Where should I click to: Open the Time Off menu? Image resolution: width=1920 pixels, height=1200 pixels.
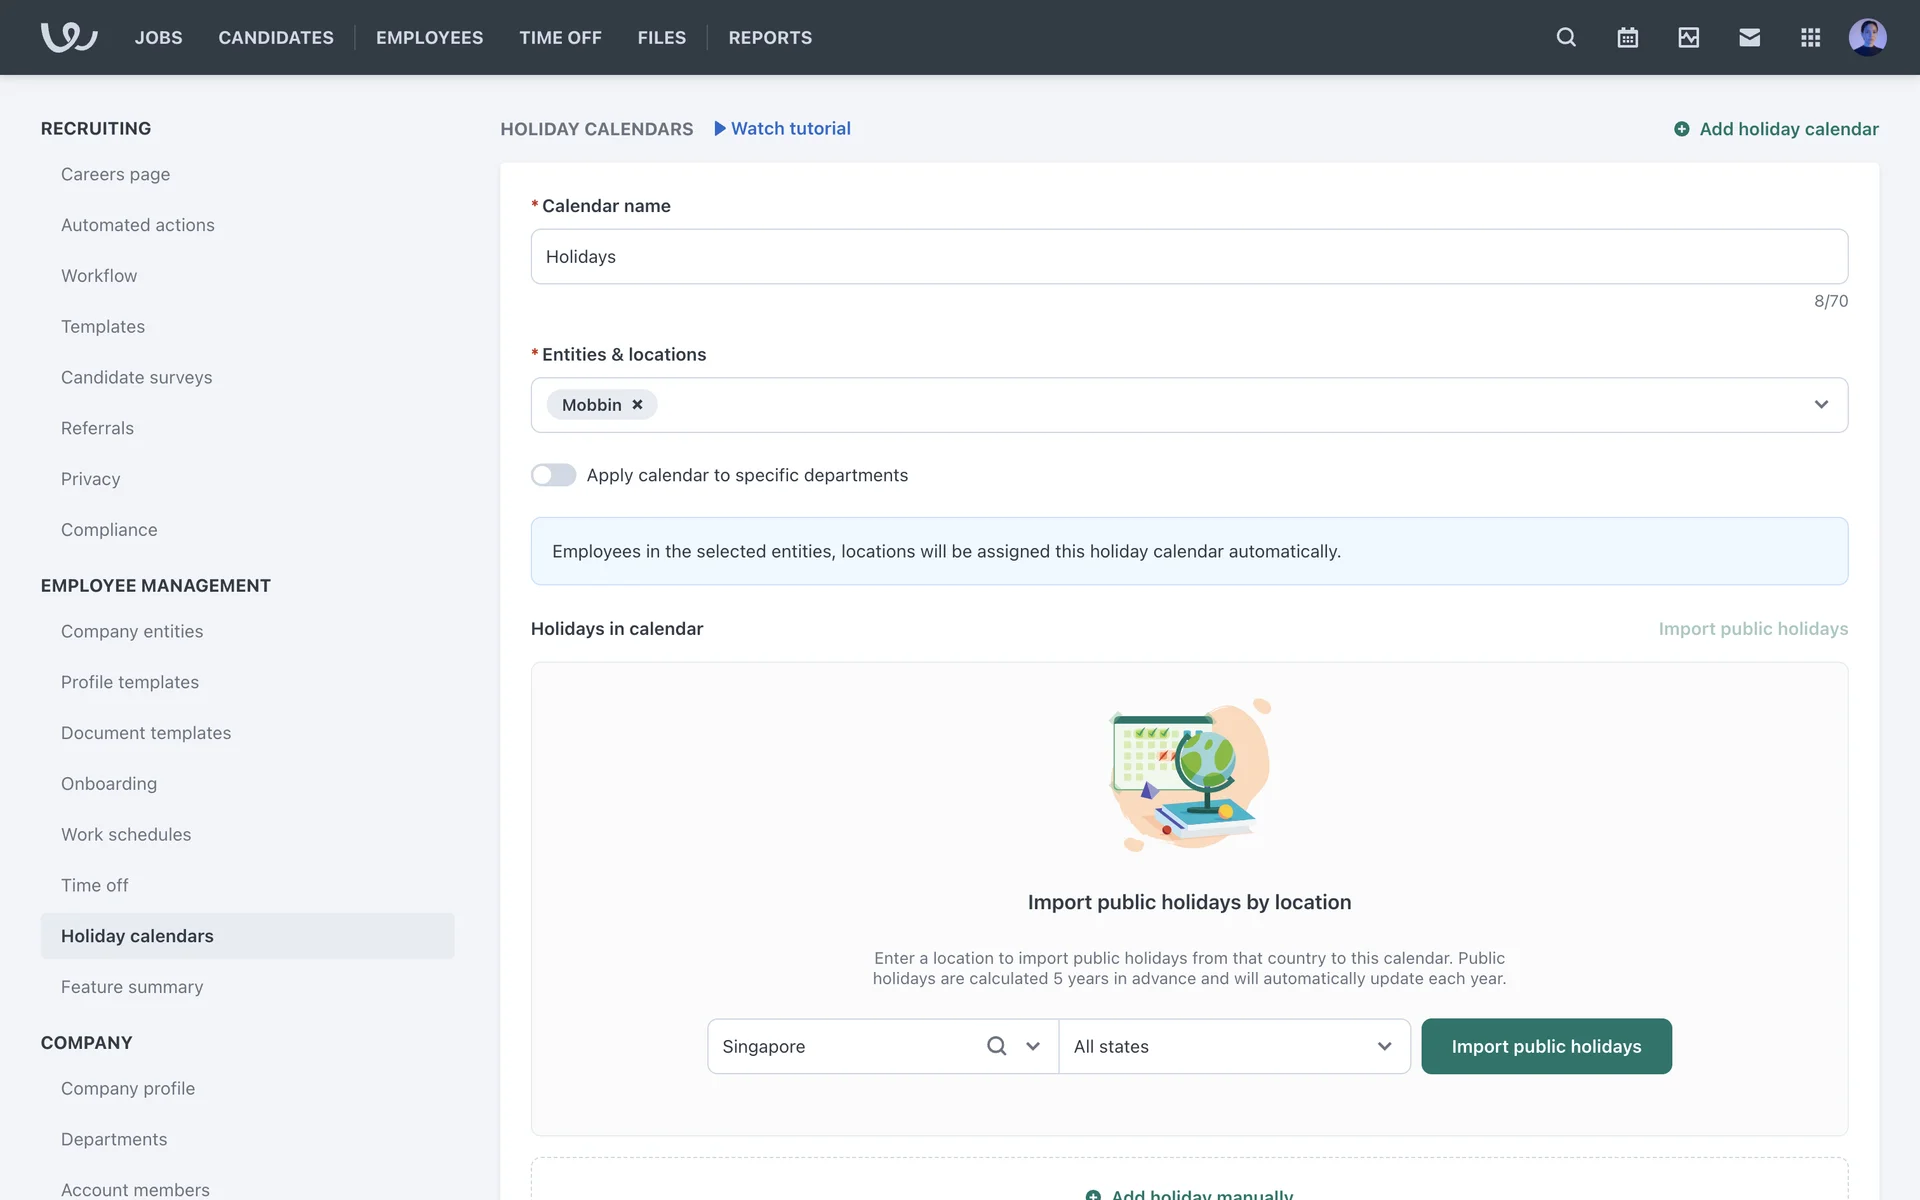pos(560,37)
